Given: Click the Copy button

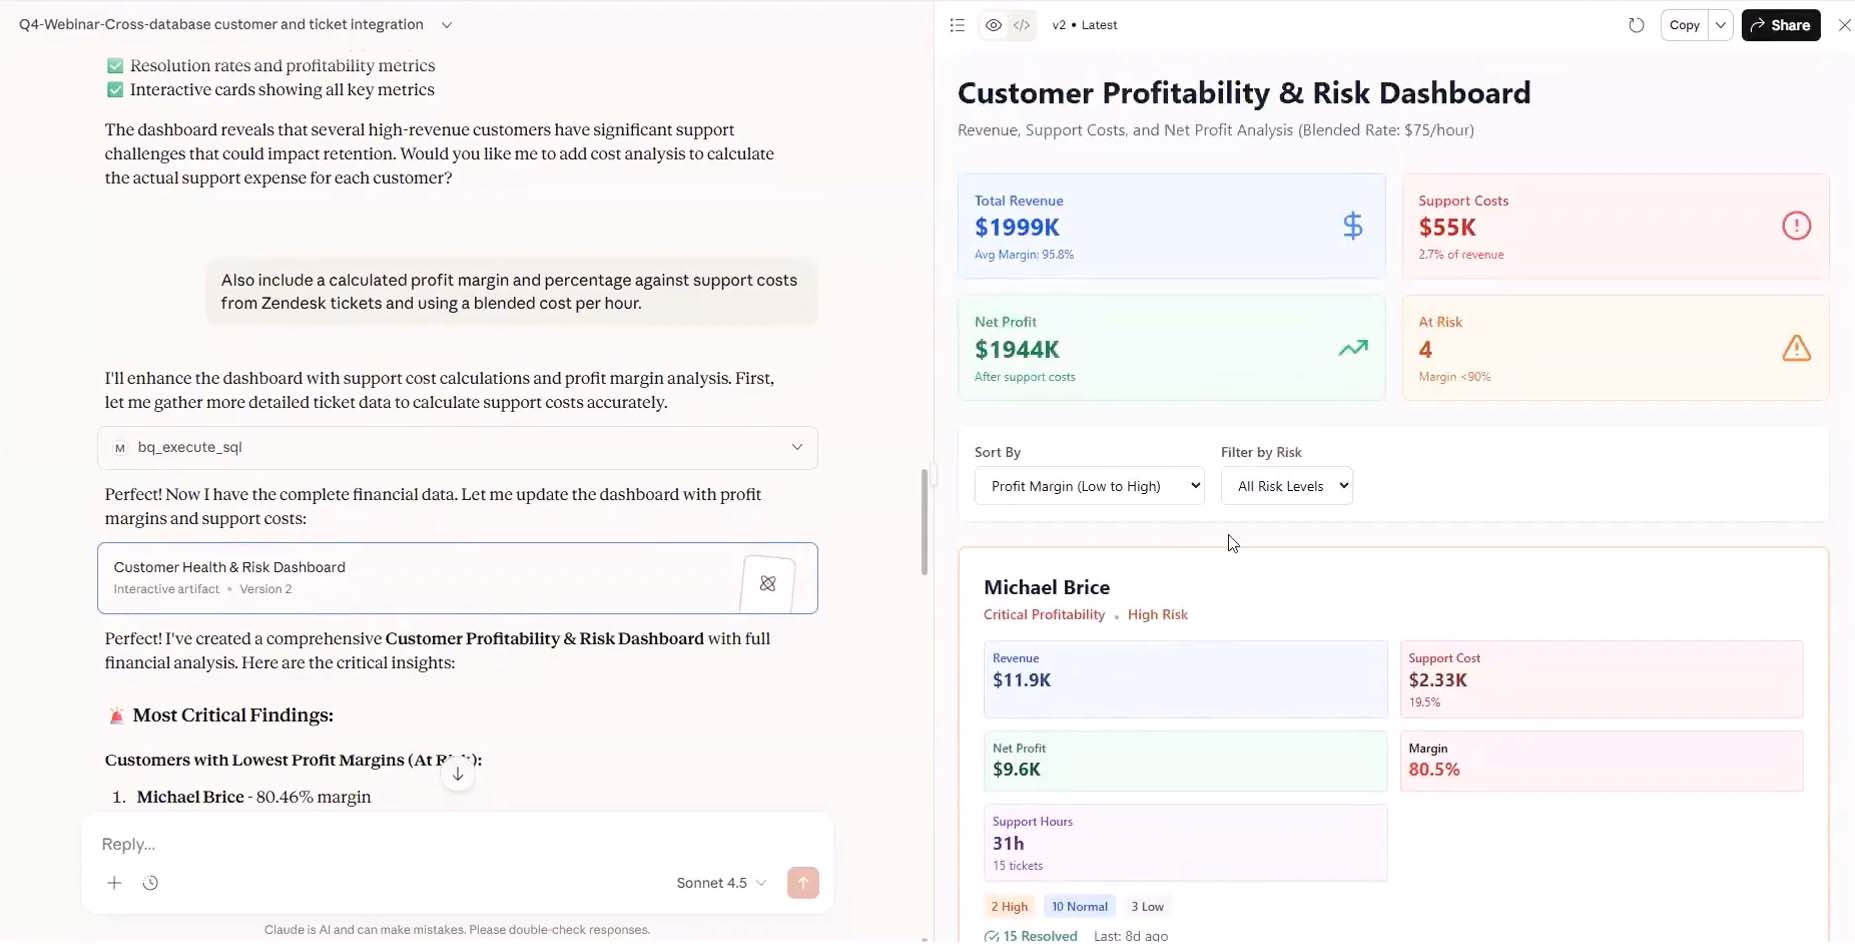Looking at the screenshot, I should tap(1684, 25).
